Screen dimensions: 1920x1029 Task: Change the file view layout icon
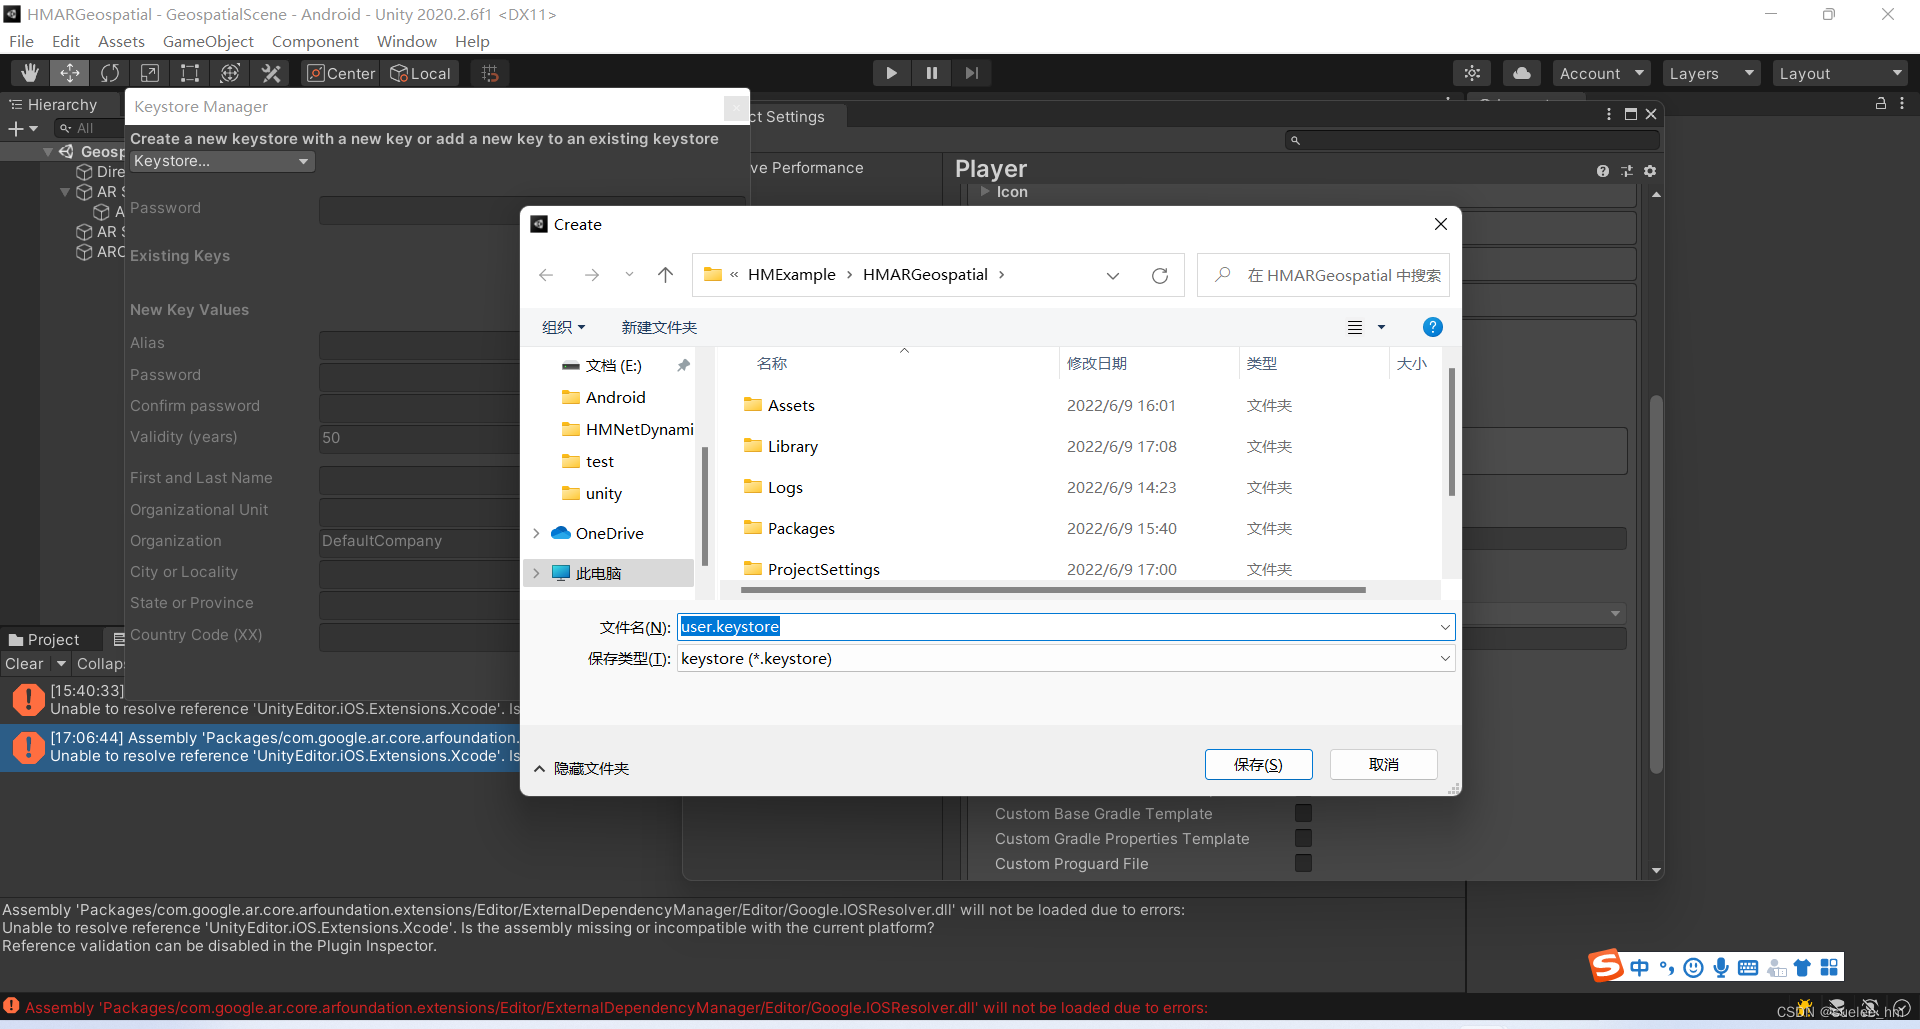pos(1355,327)
